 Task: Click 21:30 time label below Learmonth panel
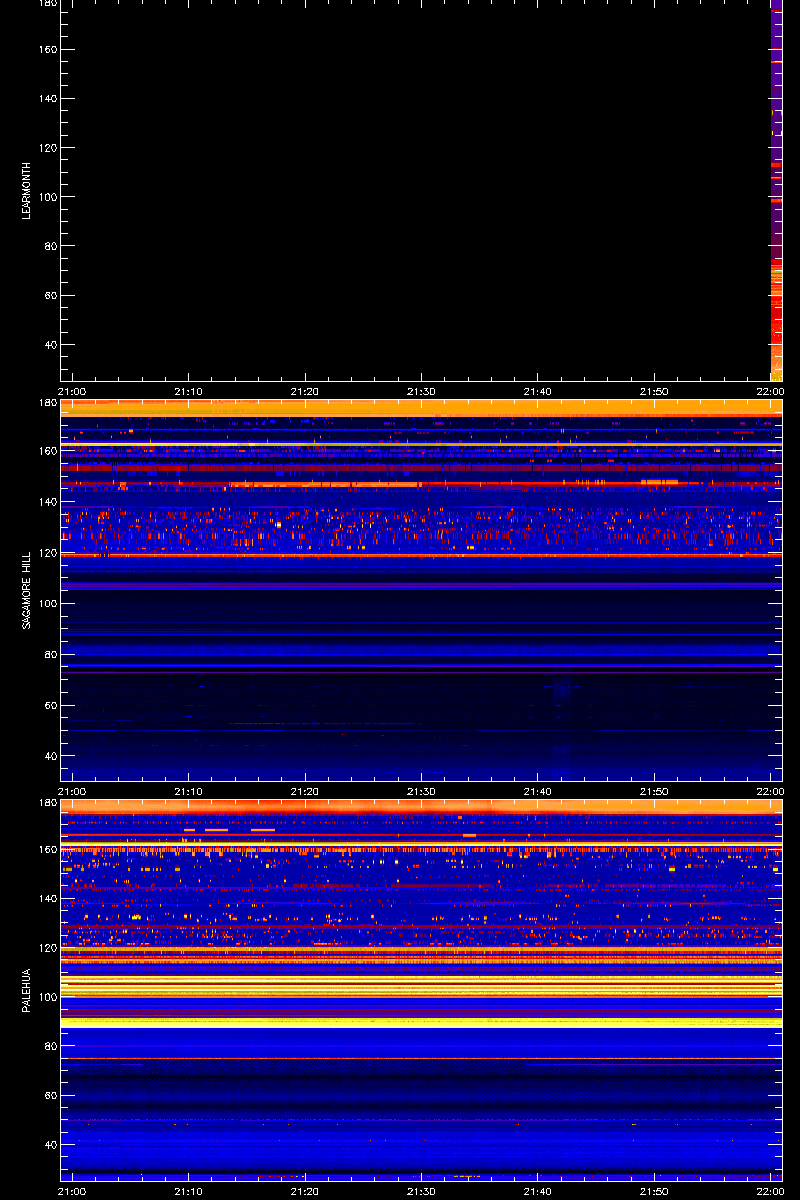421,392
